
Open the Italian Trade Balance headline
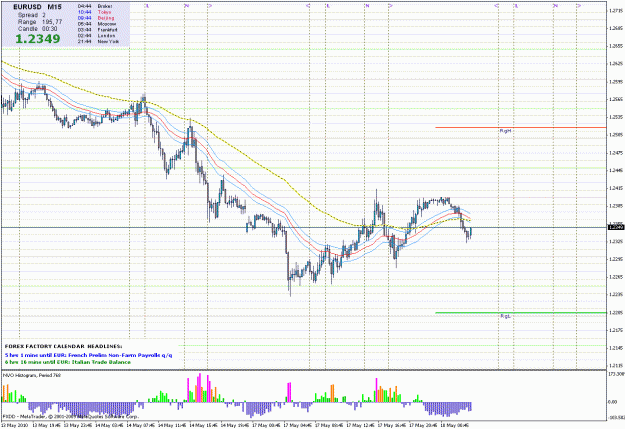click(x=67, y=362)
